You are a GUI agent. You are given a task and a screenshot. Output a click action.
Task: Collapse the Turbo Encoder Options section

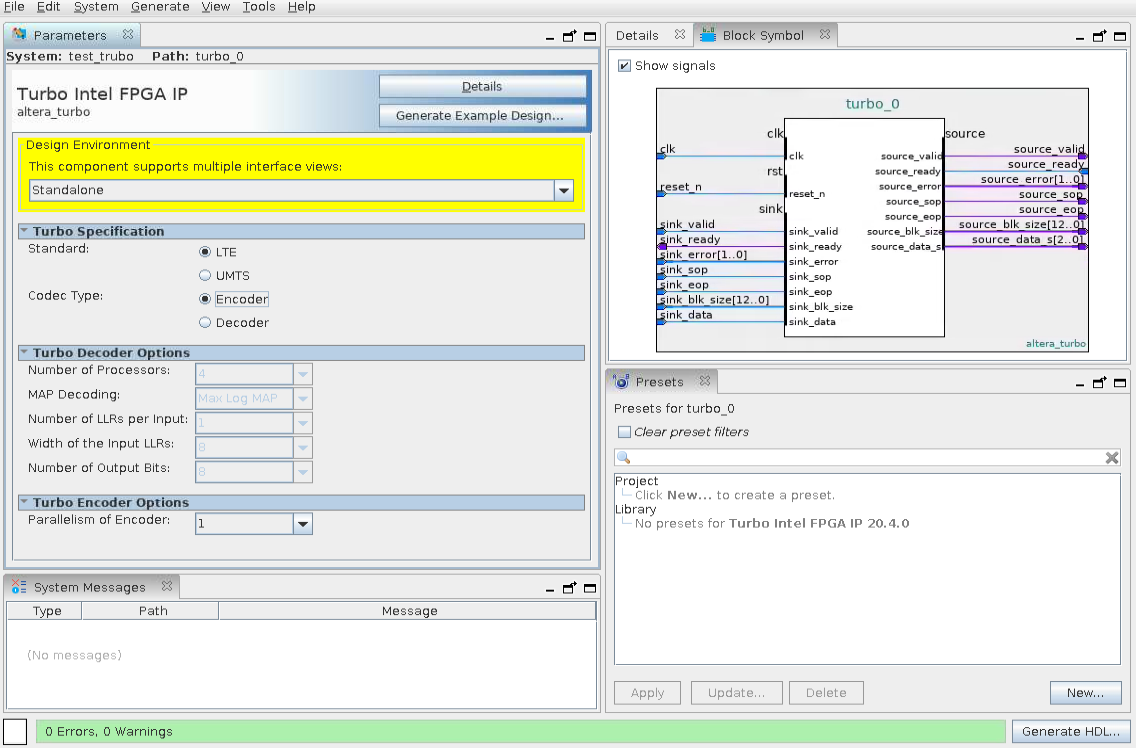click(x=24, y=502)
